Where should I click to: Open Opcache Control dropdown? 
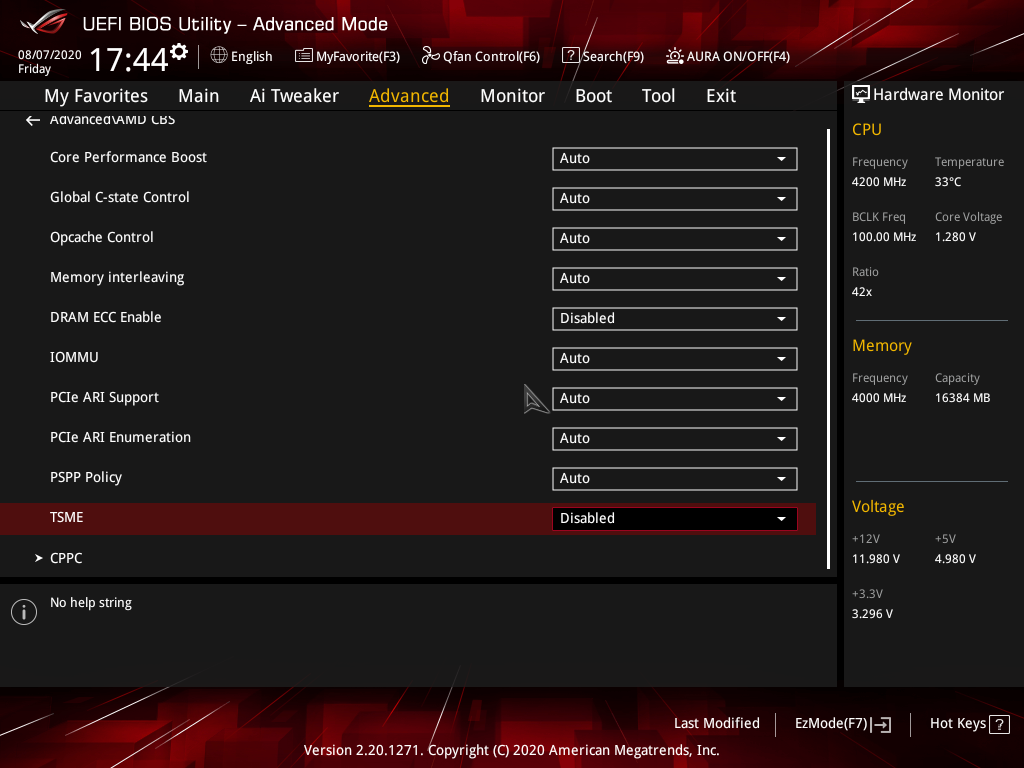pos(675,238)
